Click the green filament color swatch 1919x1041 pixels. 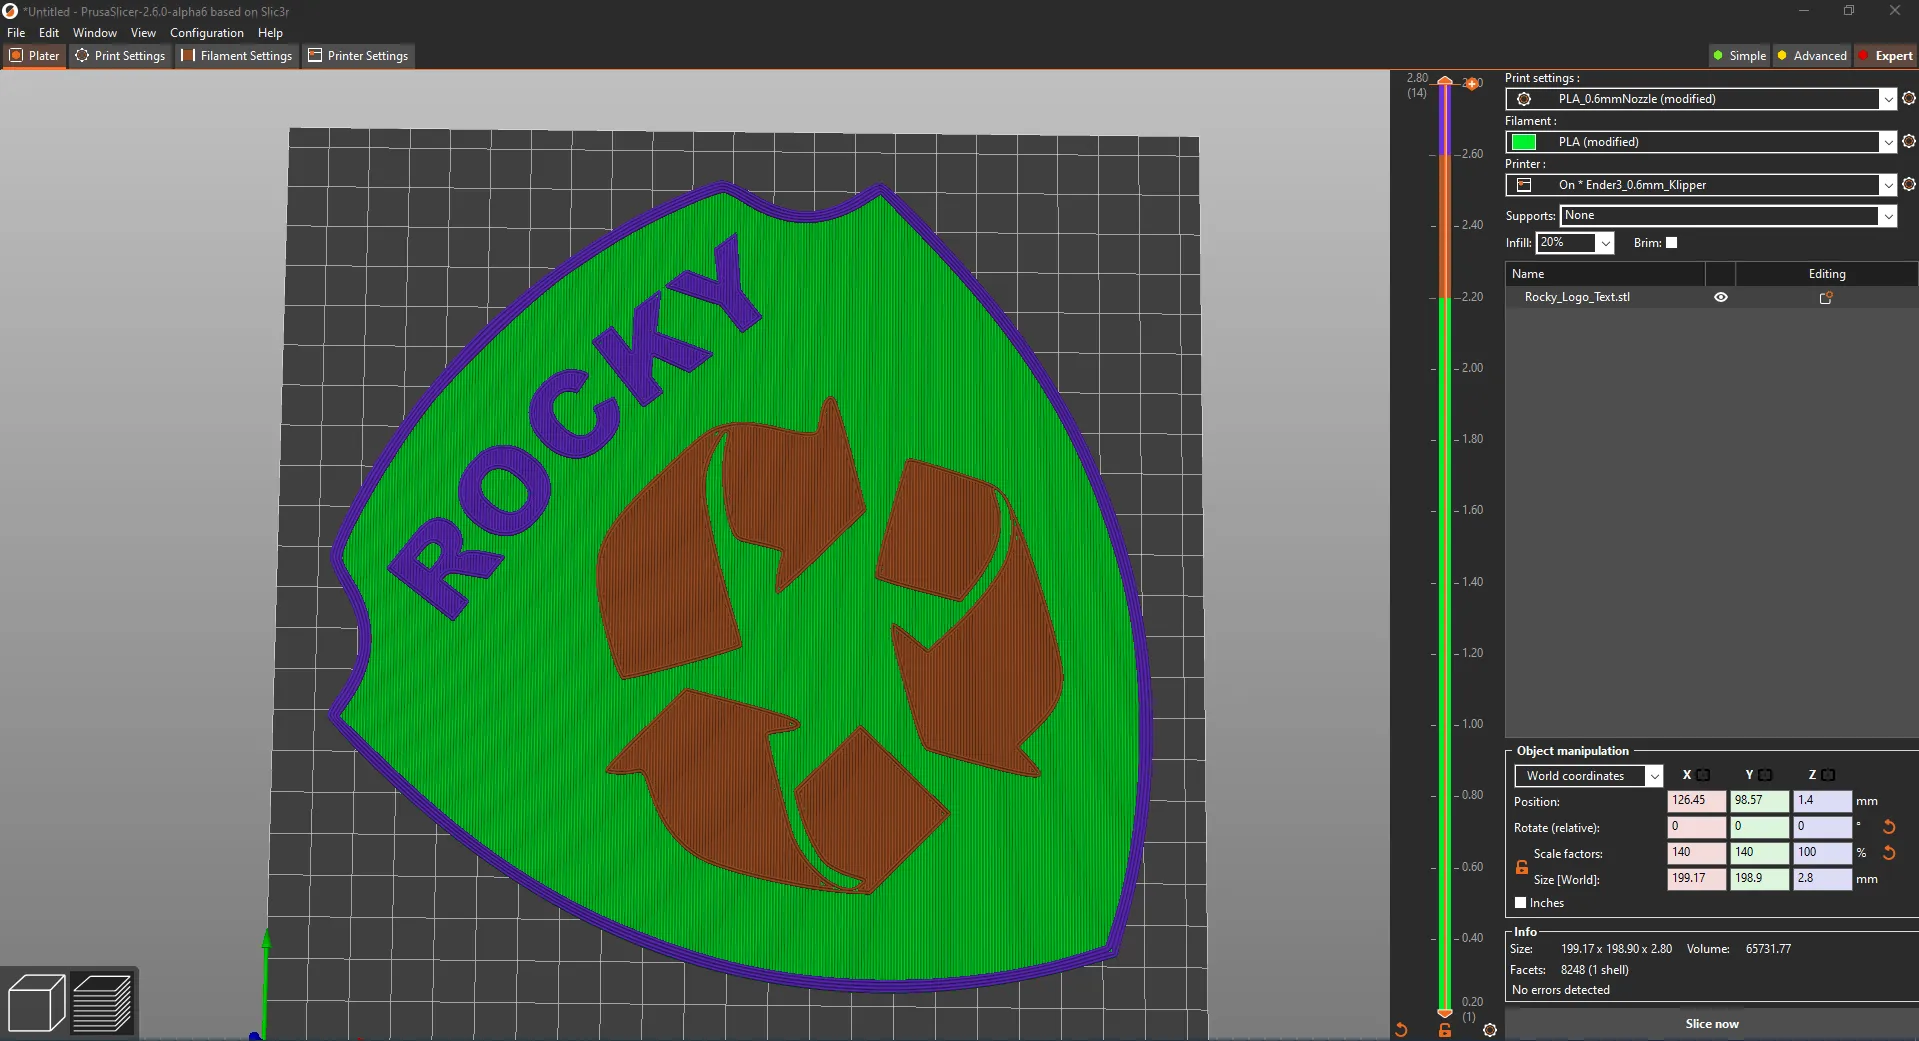(x=1524, y=142)
